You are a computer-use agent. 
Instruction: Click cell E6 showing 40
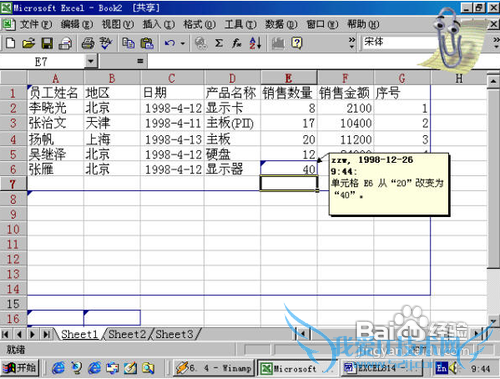pyautogui.click(x=289, y=169)
